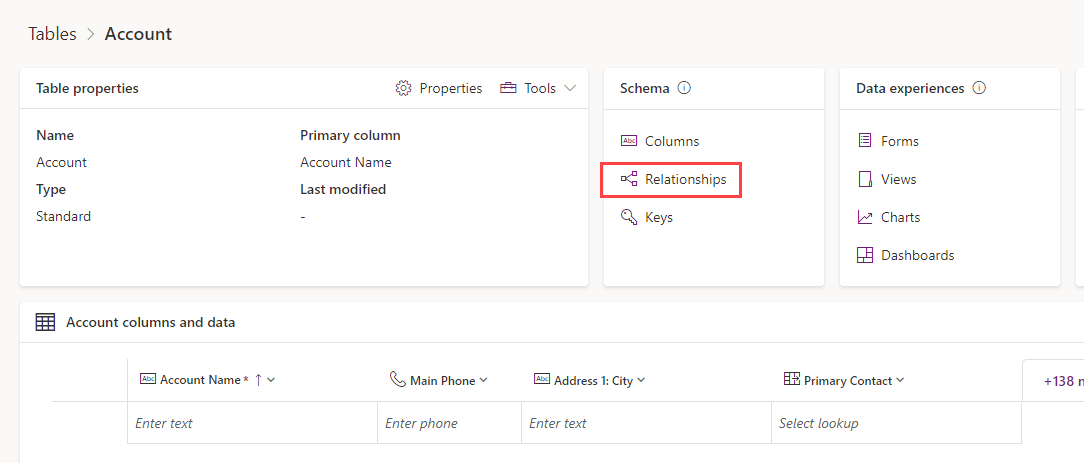This screenshot has height=463, width=1084.
Task: Open Primary Contact column dropdown
Action: [x=899, y=380]
